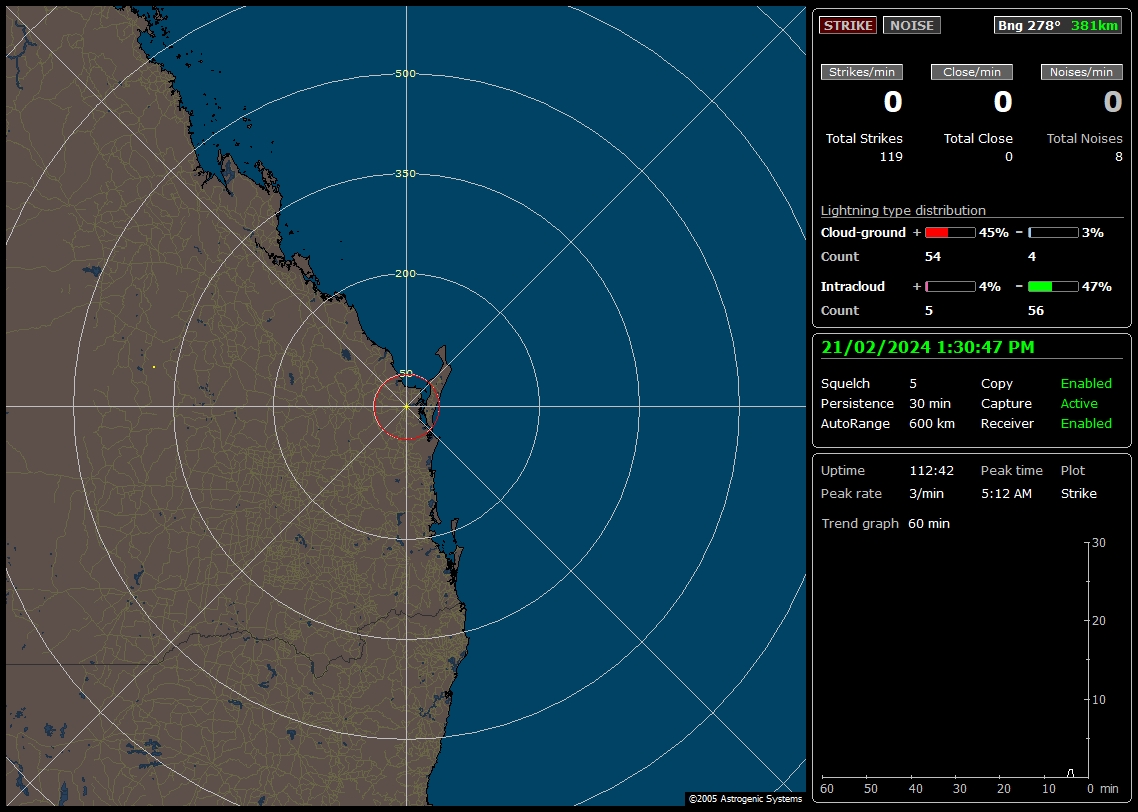1138x812 pixels.
Task: Click the intracloud positive Count 5
Action: 929,311
